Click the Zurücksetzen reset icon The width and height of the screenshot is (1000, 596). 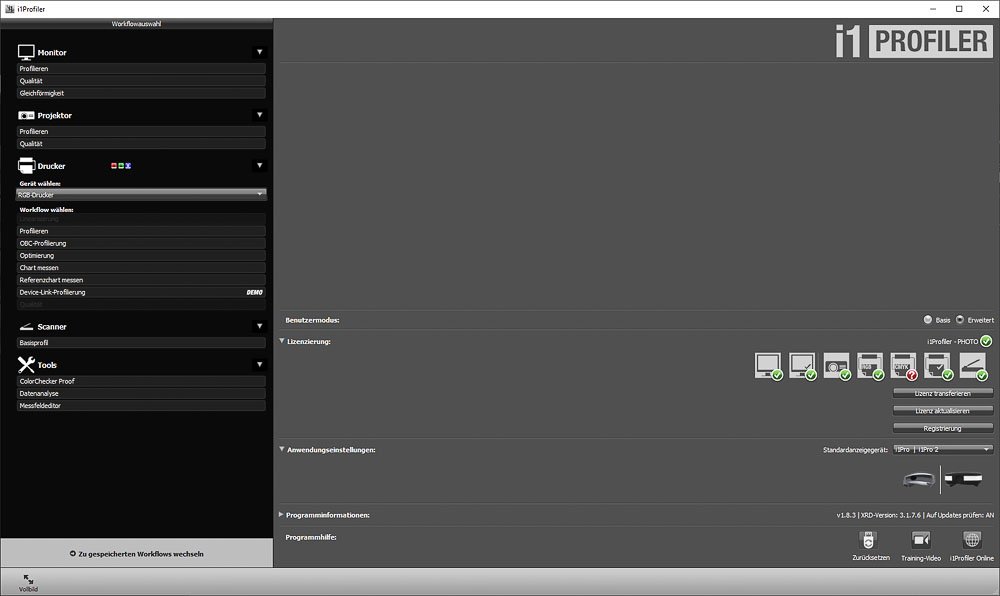click(x=868, y=541)
